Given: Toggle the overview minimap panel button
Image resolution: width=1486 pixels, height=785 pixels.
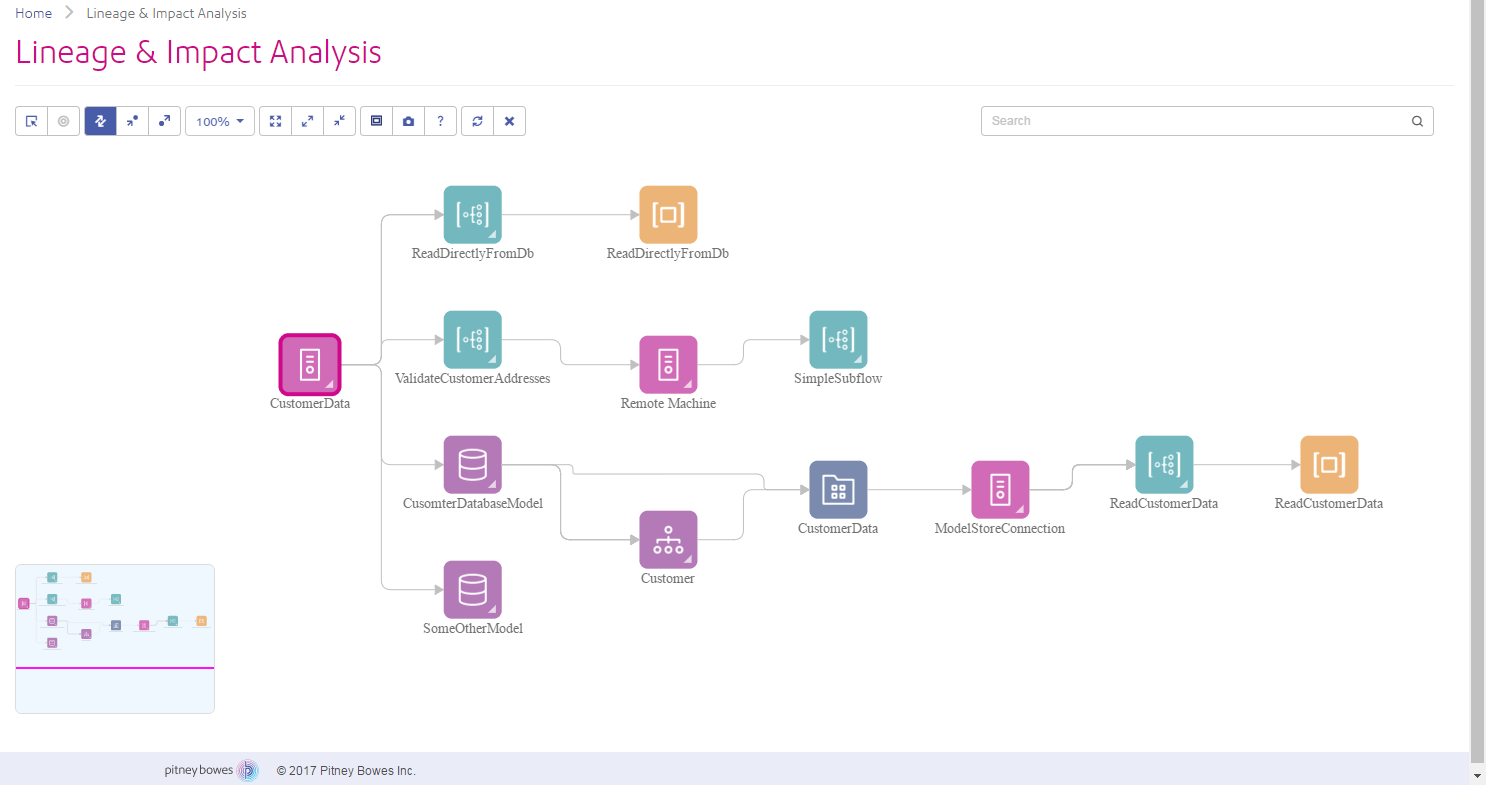Looking at the screenshot, I should [x=376, y=121].
